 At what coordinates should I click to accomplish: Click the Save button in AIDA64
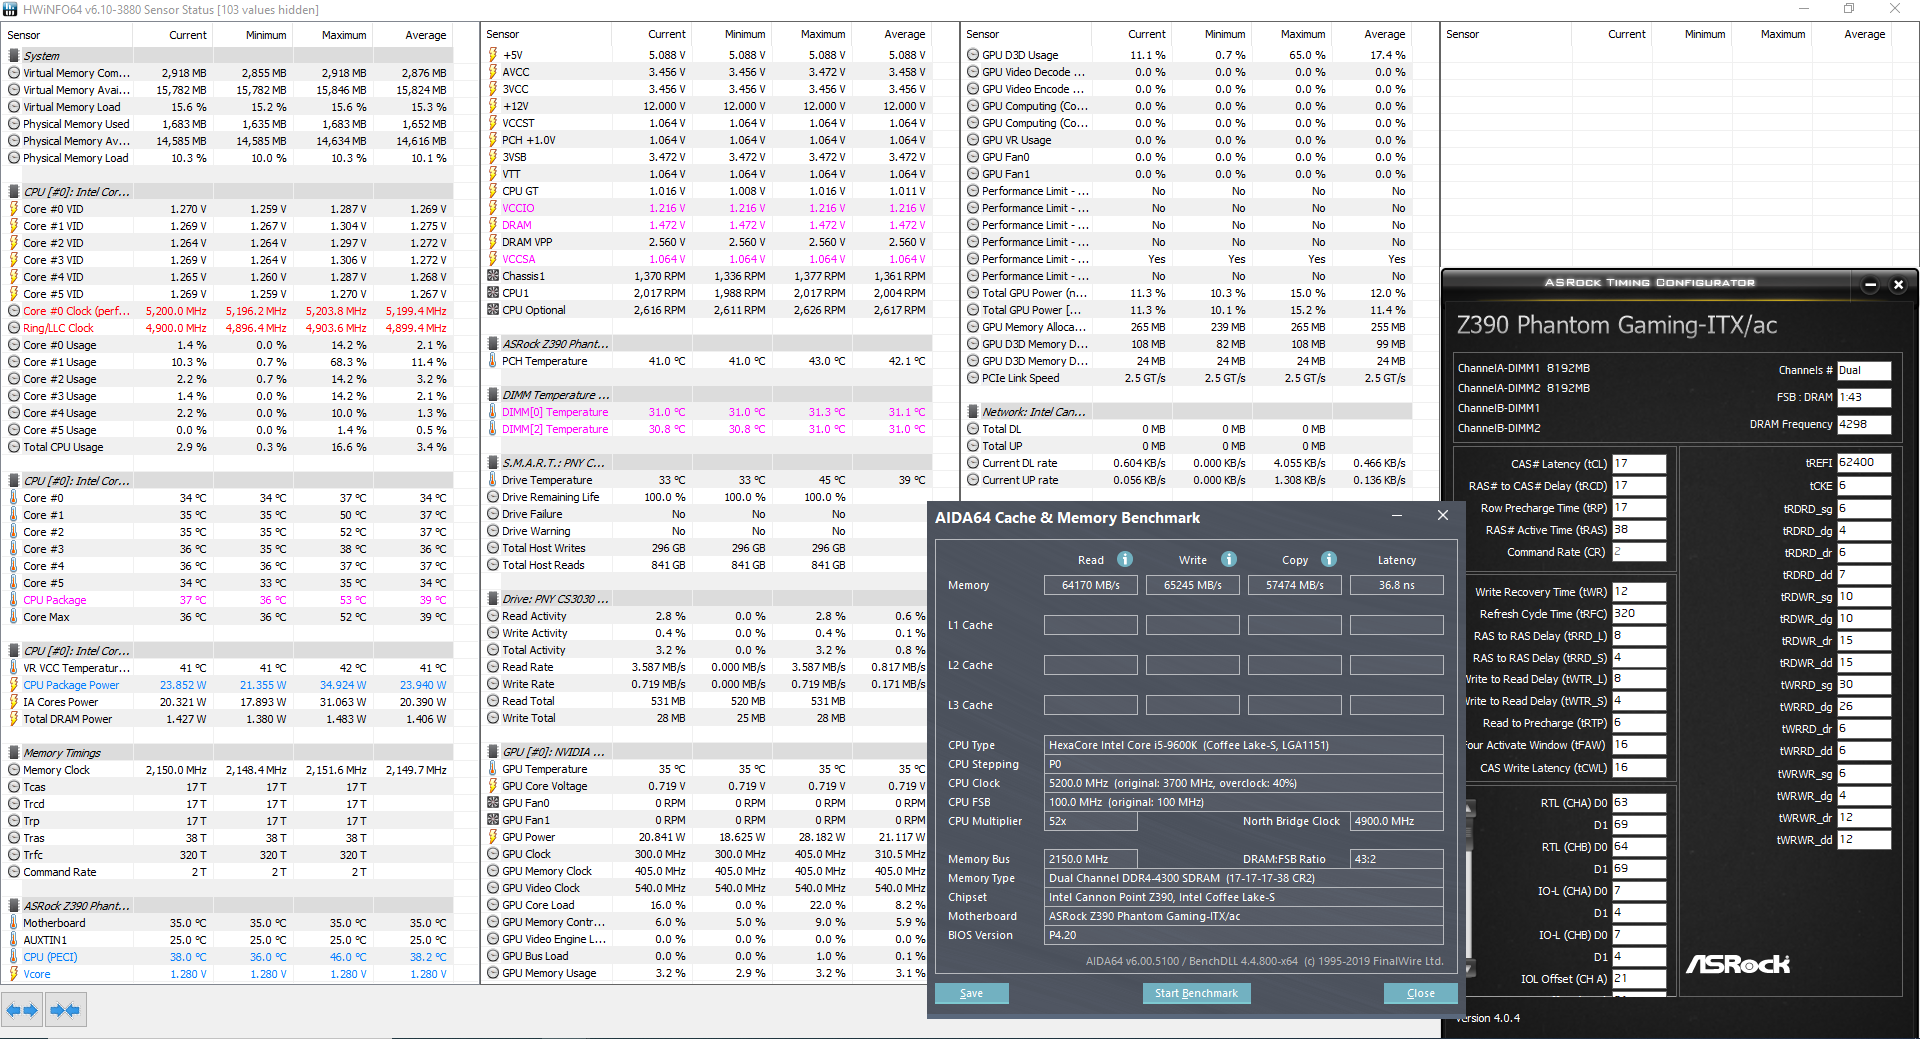pyautogui.click(x=971, y=993)
